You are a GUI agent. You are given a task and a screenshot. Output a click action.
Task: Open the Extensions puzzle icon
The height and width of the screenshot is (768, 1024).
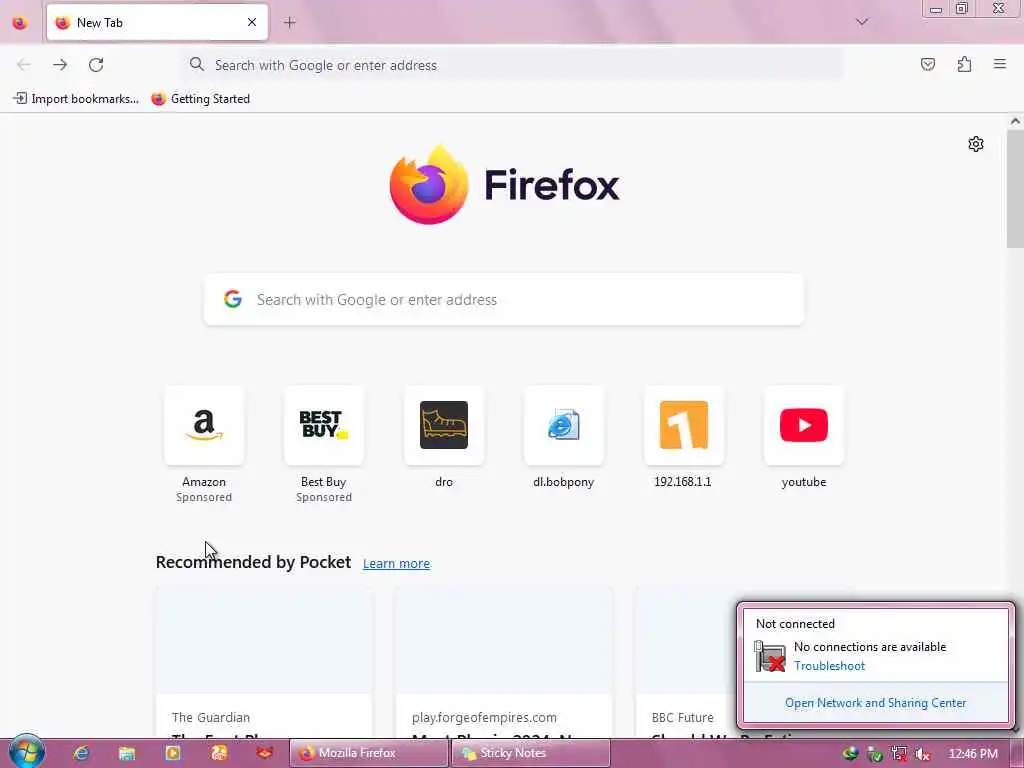coord(965,64)
